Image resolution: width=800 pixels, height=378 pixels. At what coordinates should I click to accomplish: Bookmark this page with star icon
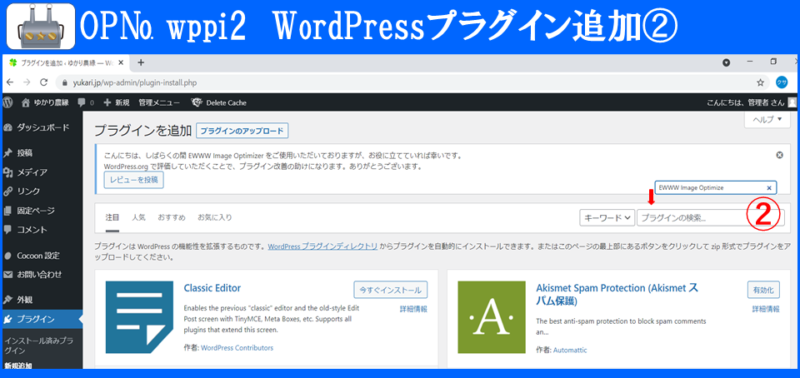[x=760, y=82]
